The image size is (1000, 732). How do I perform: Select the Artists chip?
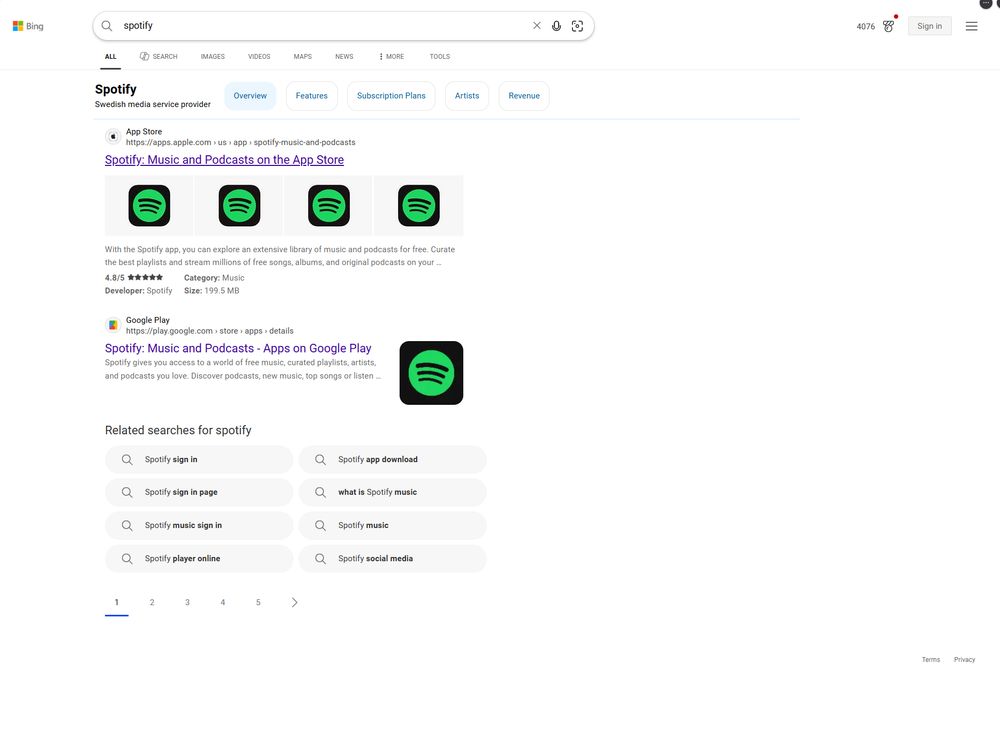tap(466, 95)
